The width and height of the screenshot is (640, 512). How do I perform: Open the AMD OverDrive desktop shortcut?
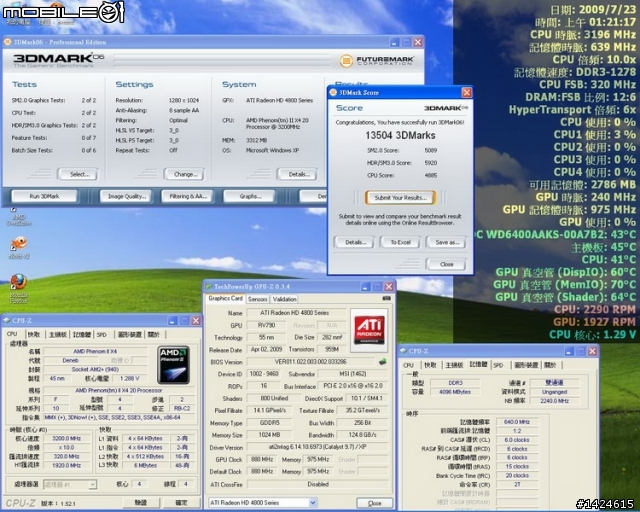click(18, 217)
